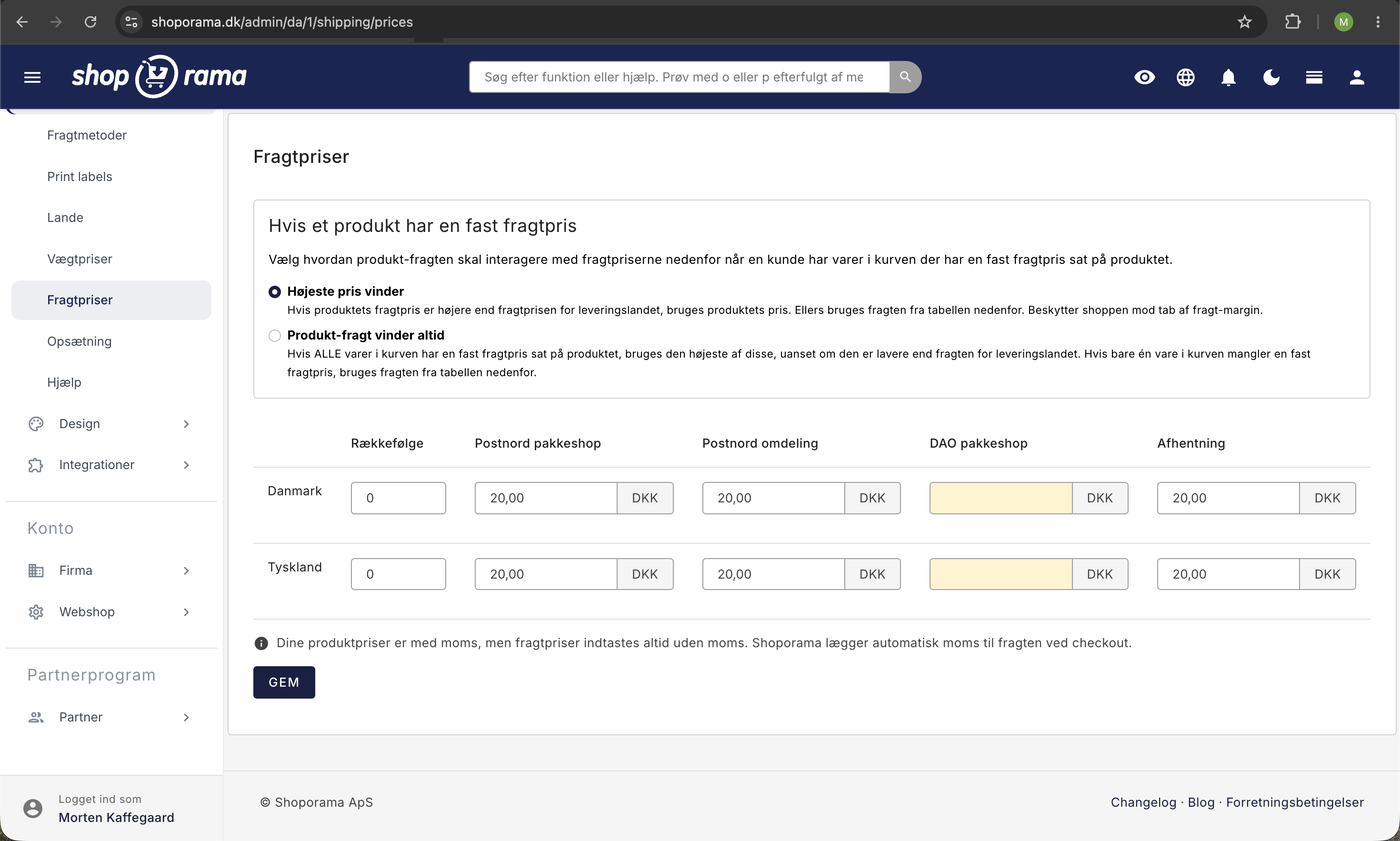Screen dimensions: 1400x841
Task: Open the Changelog footer link
Action: pyautogui.click(x=1143, y=802)
